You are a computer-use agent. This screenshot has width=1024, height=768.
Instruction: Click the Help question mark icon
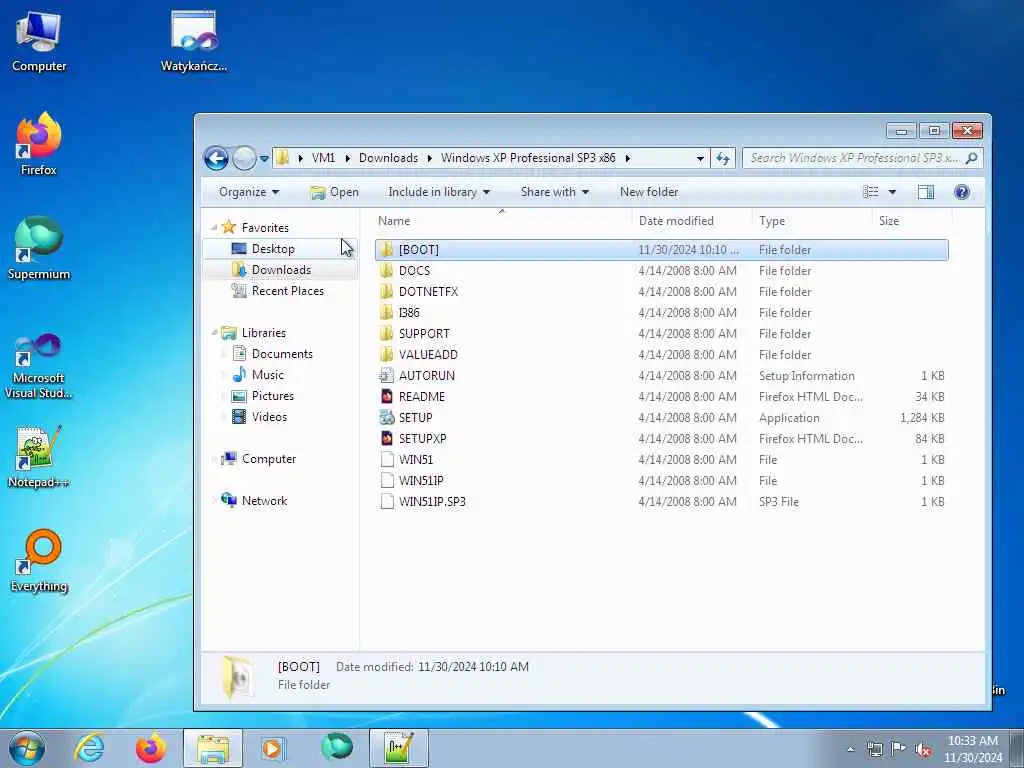tap(961, 192)
